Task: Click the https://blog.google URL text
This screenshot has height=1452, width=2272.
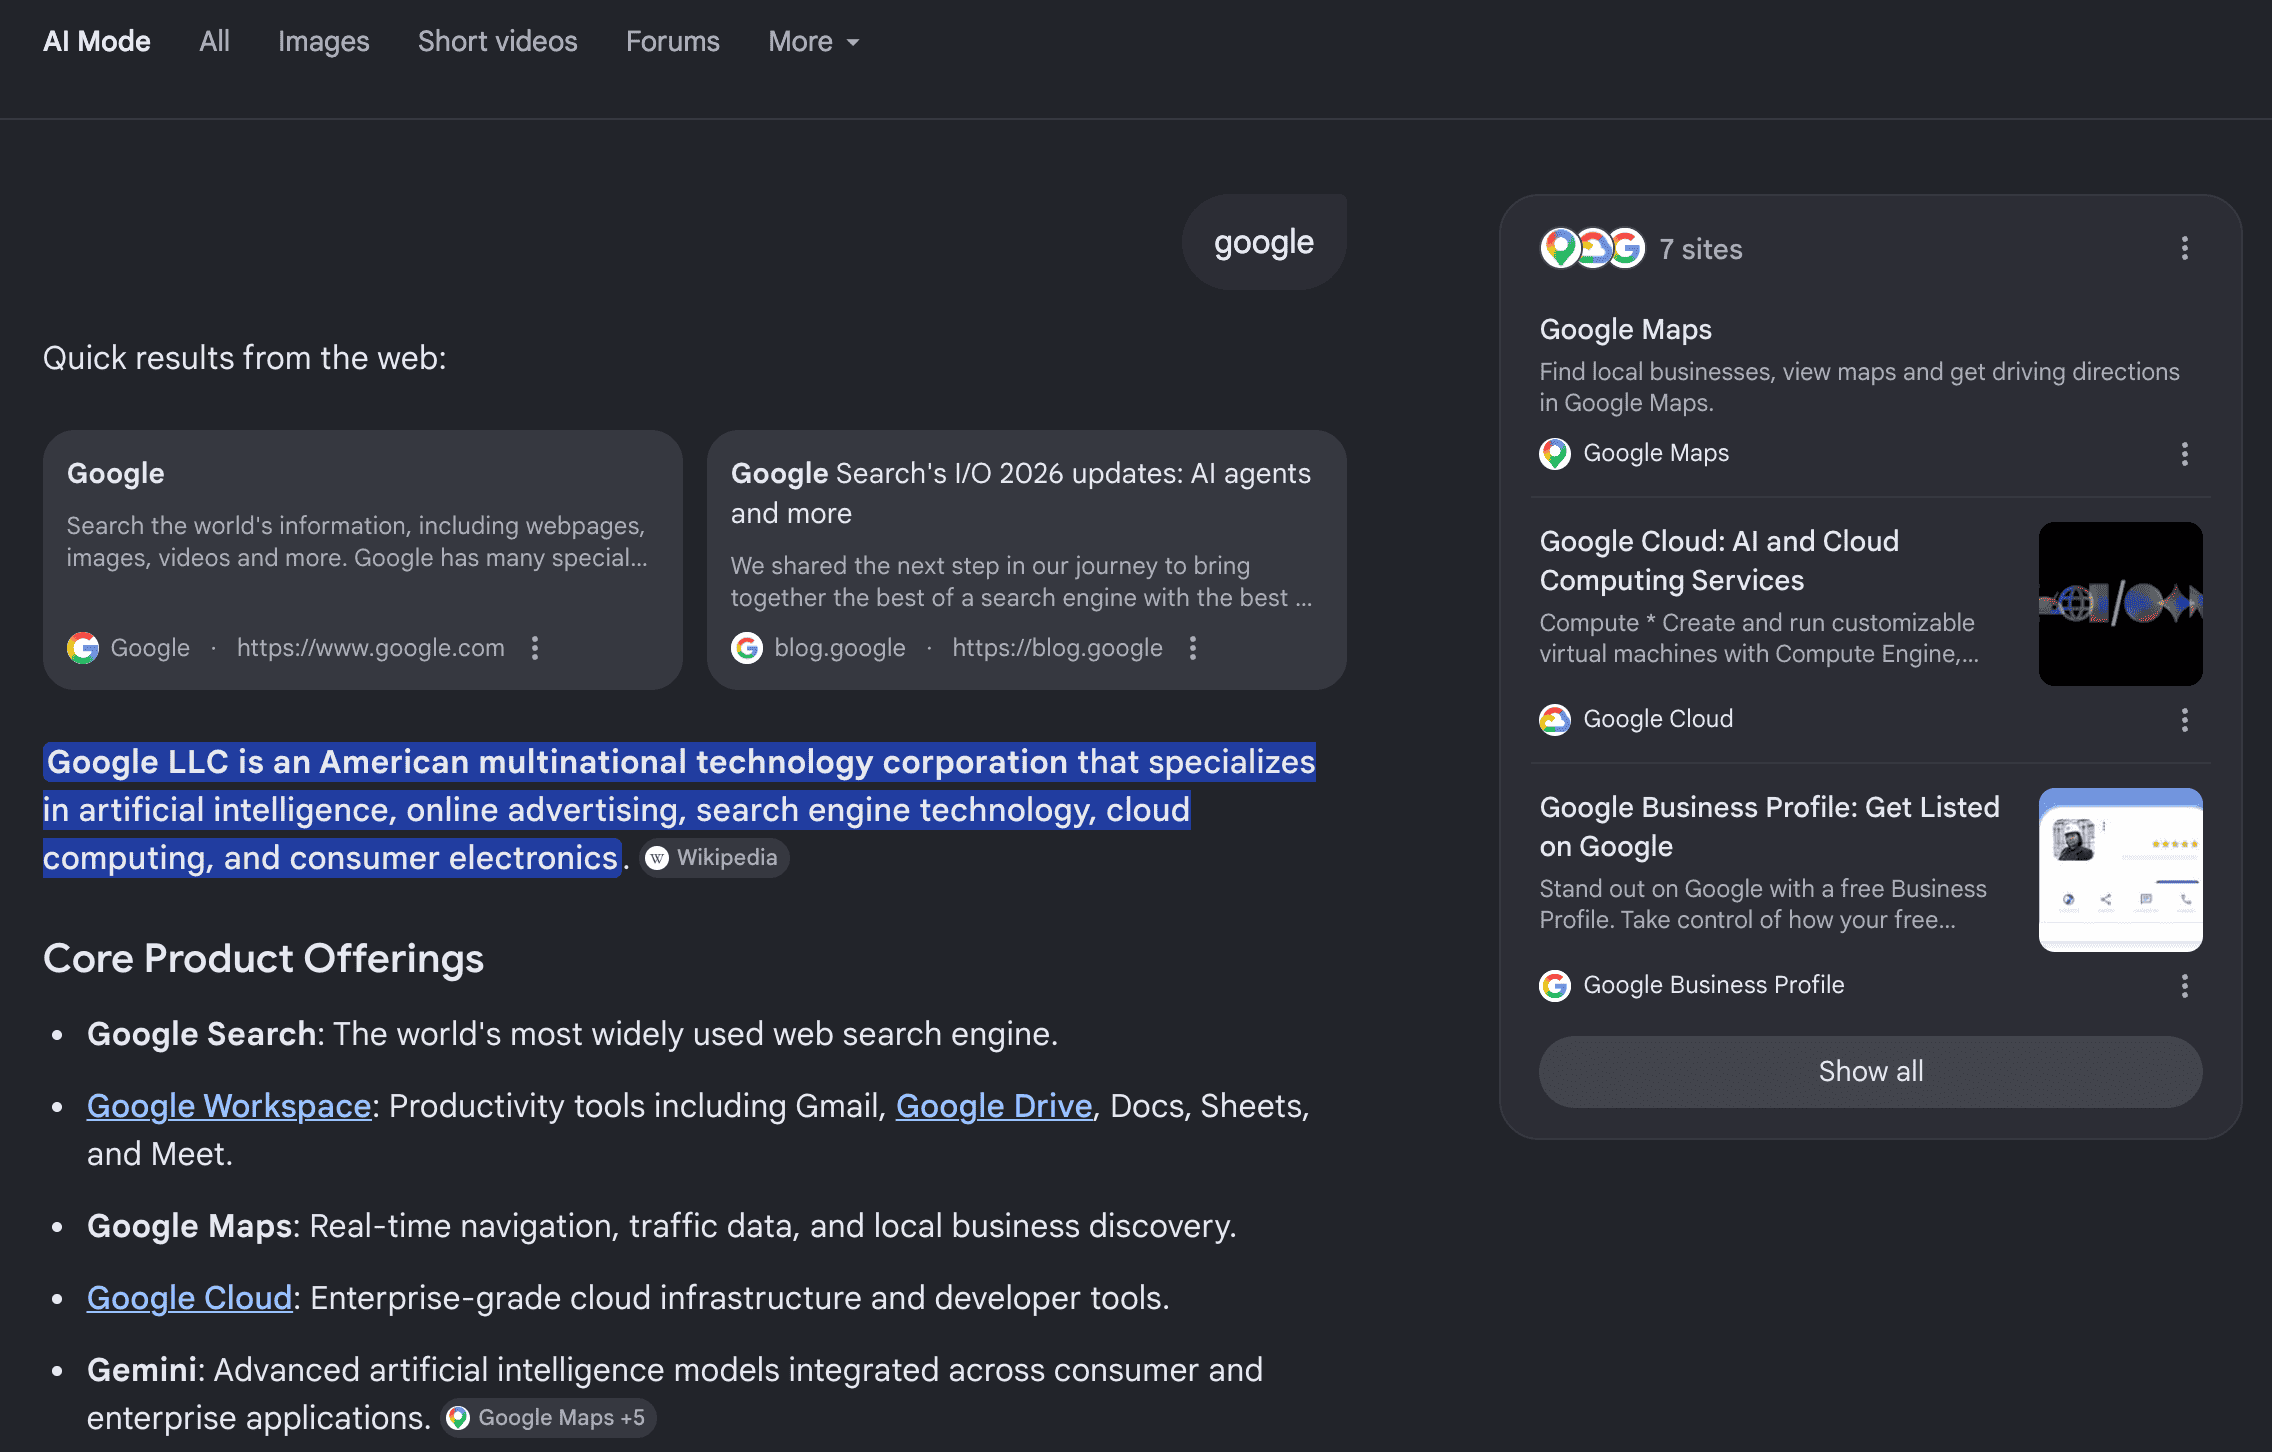Action: click(x=1057, y=648)
